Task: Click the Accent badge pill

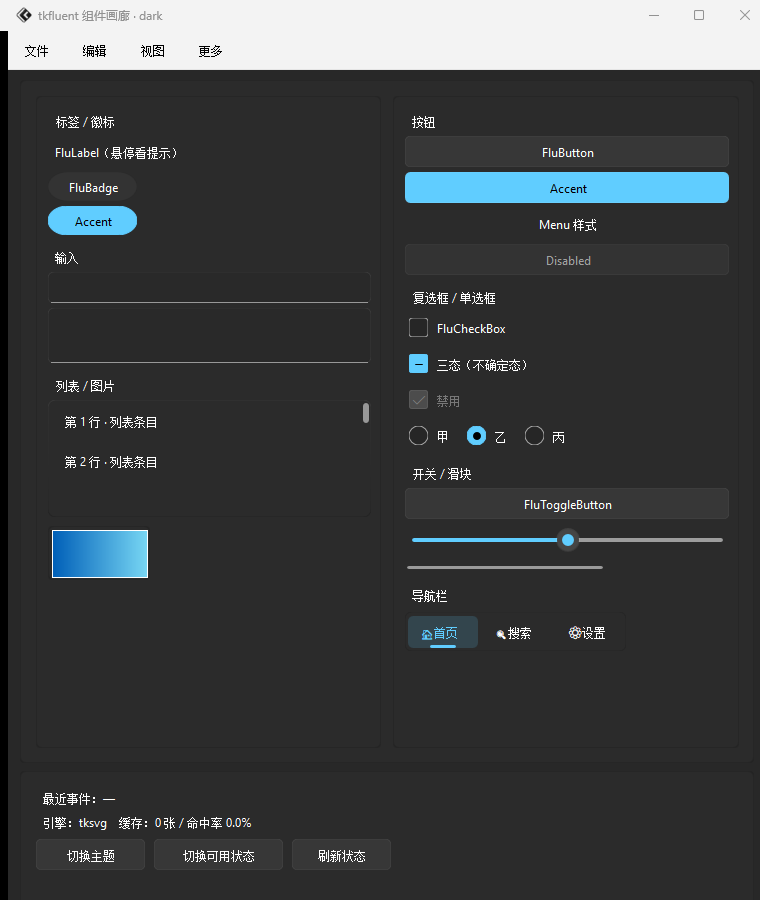Action: [x=92, y=221]
